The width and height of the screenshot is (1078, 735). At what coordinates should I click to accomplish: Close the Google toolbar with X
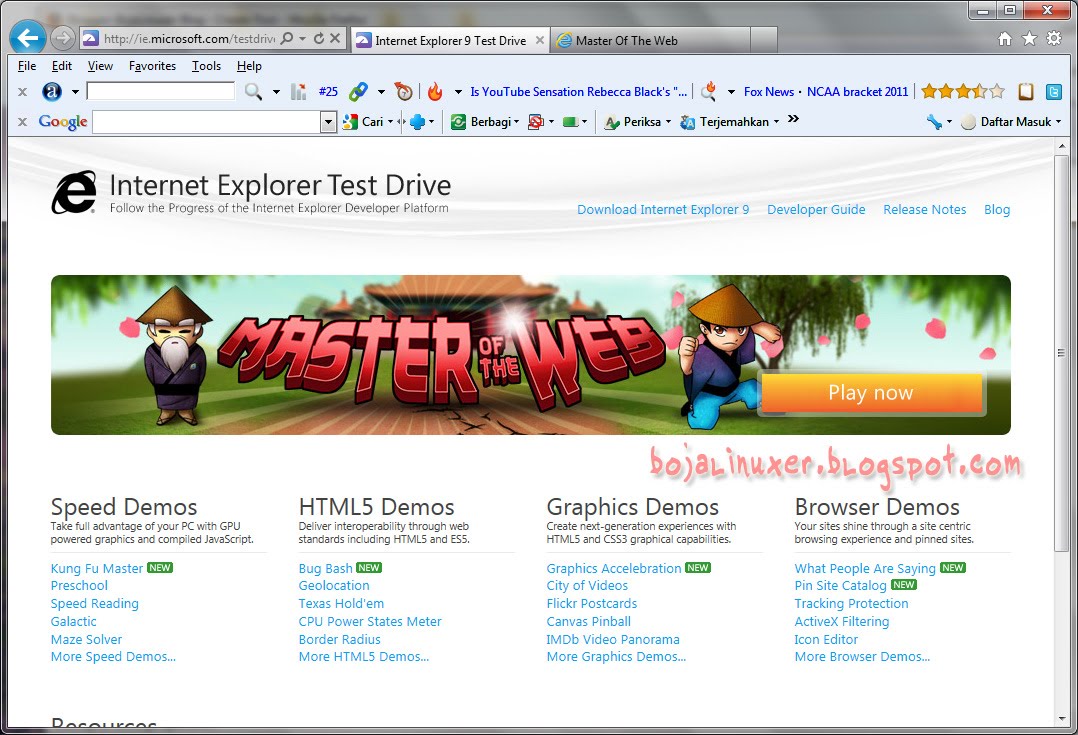[22, 122]
